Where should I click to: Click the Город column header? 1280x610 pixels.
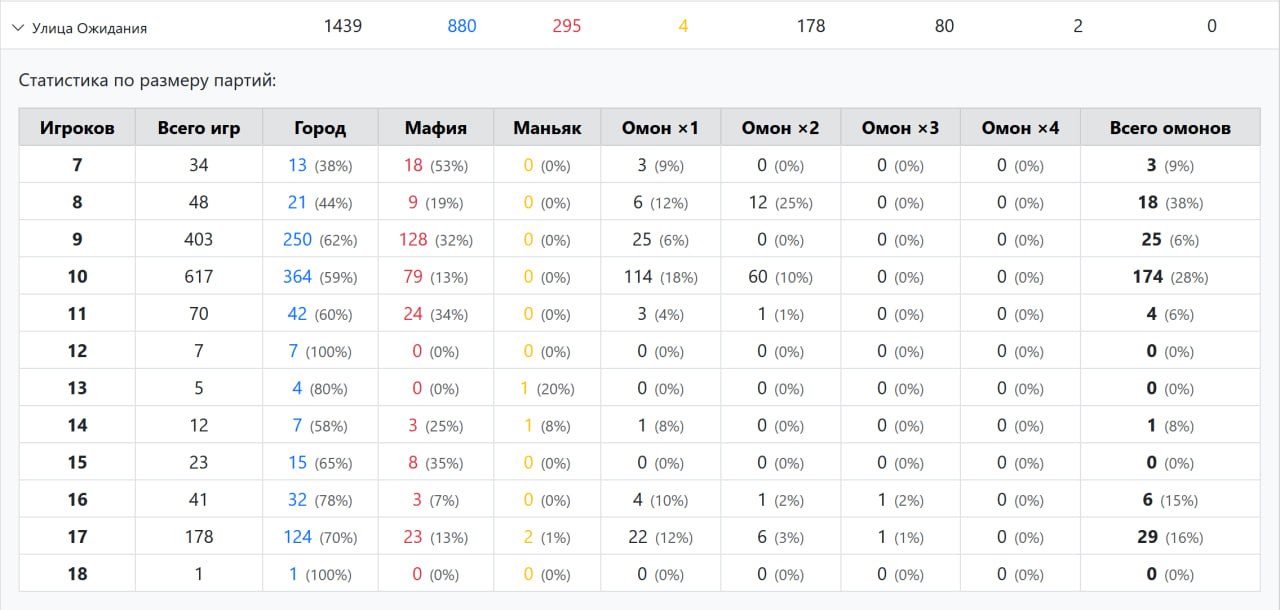tap(320, 128)
